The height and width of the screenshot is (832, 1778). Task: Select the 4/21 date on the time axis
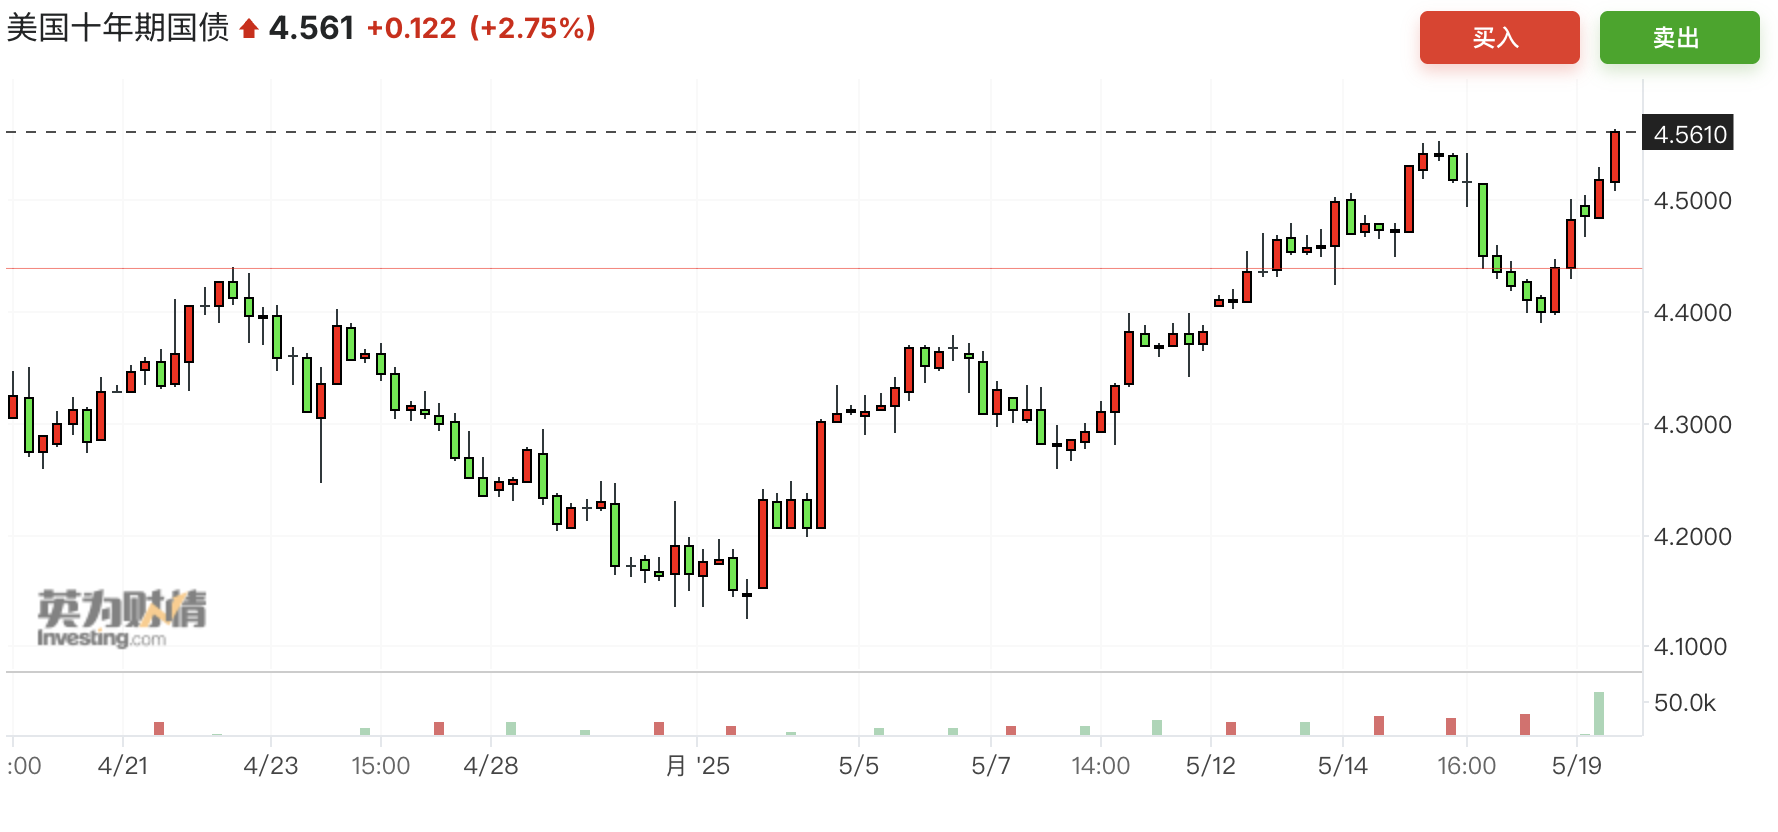123,766
